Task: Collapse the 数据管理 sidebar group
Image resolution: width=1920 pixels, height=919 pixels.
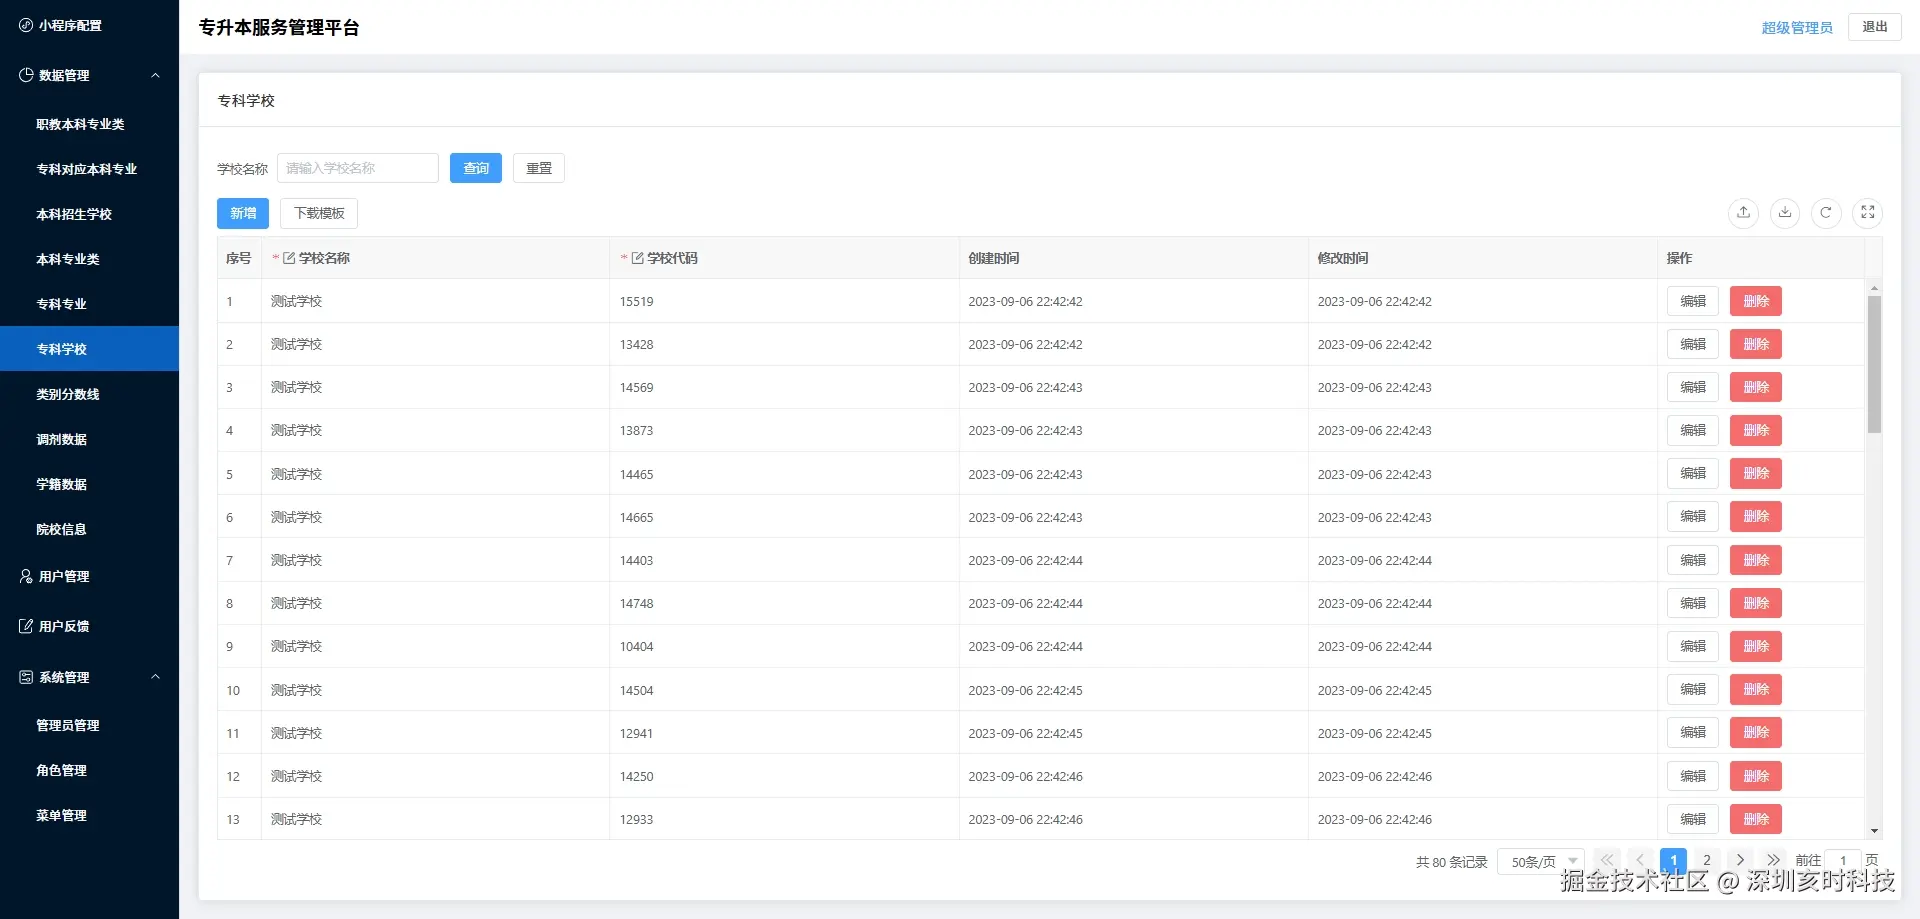Action: point(89,75)
